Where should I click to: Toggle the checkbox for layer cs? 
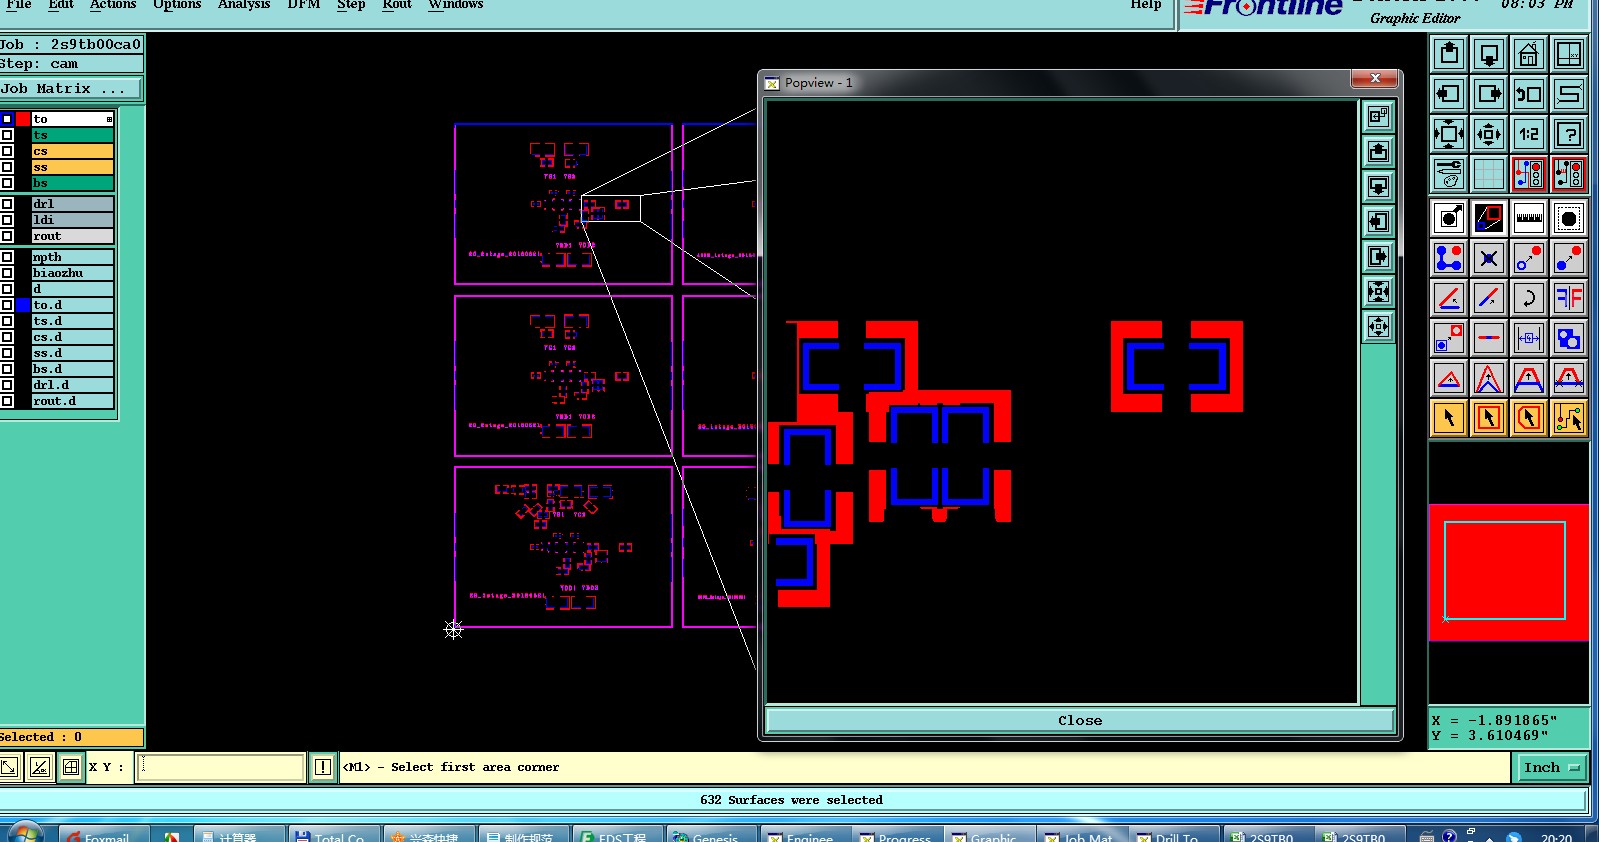pos(7,151)
